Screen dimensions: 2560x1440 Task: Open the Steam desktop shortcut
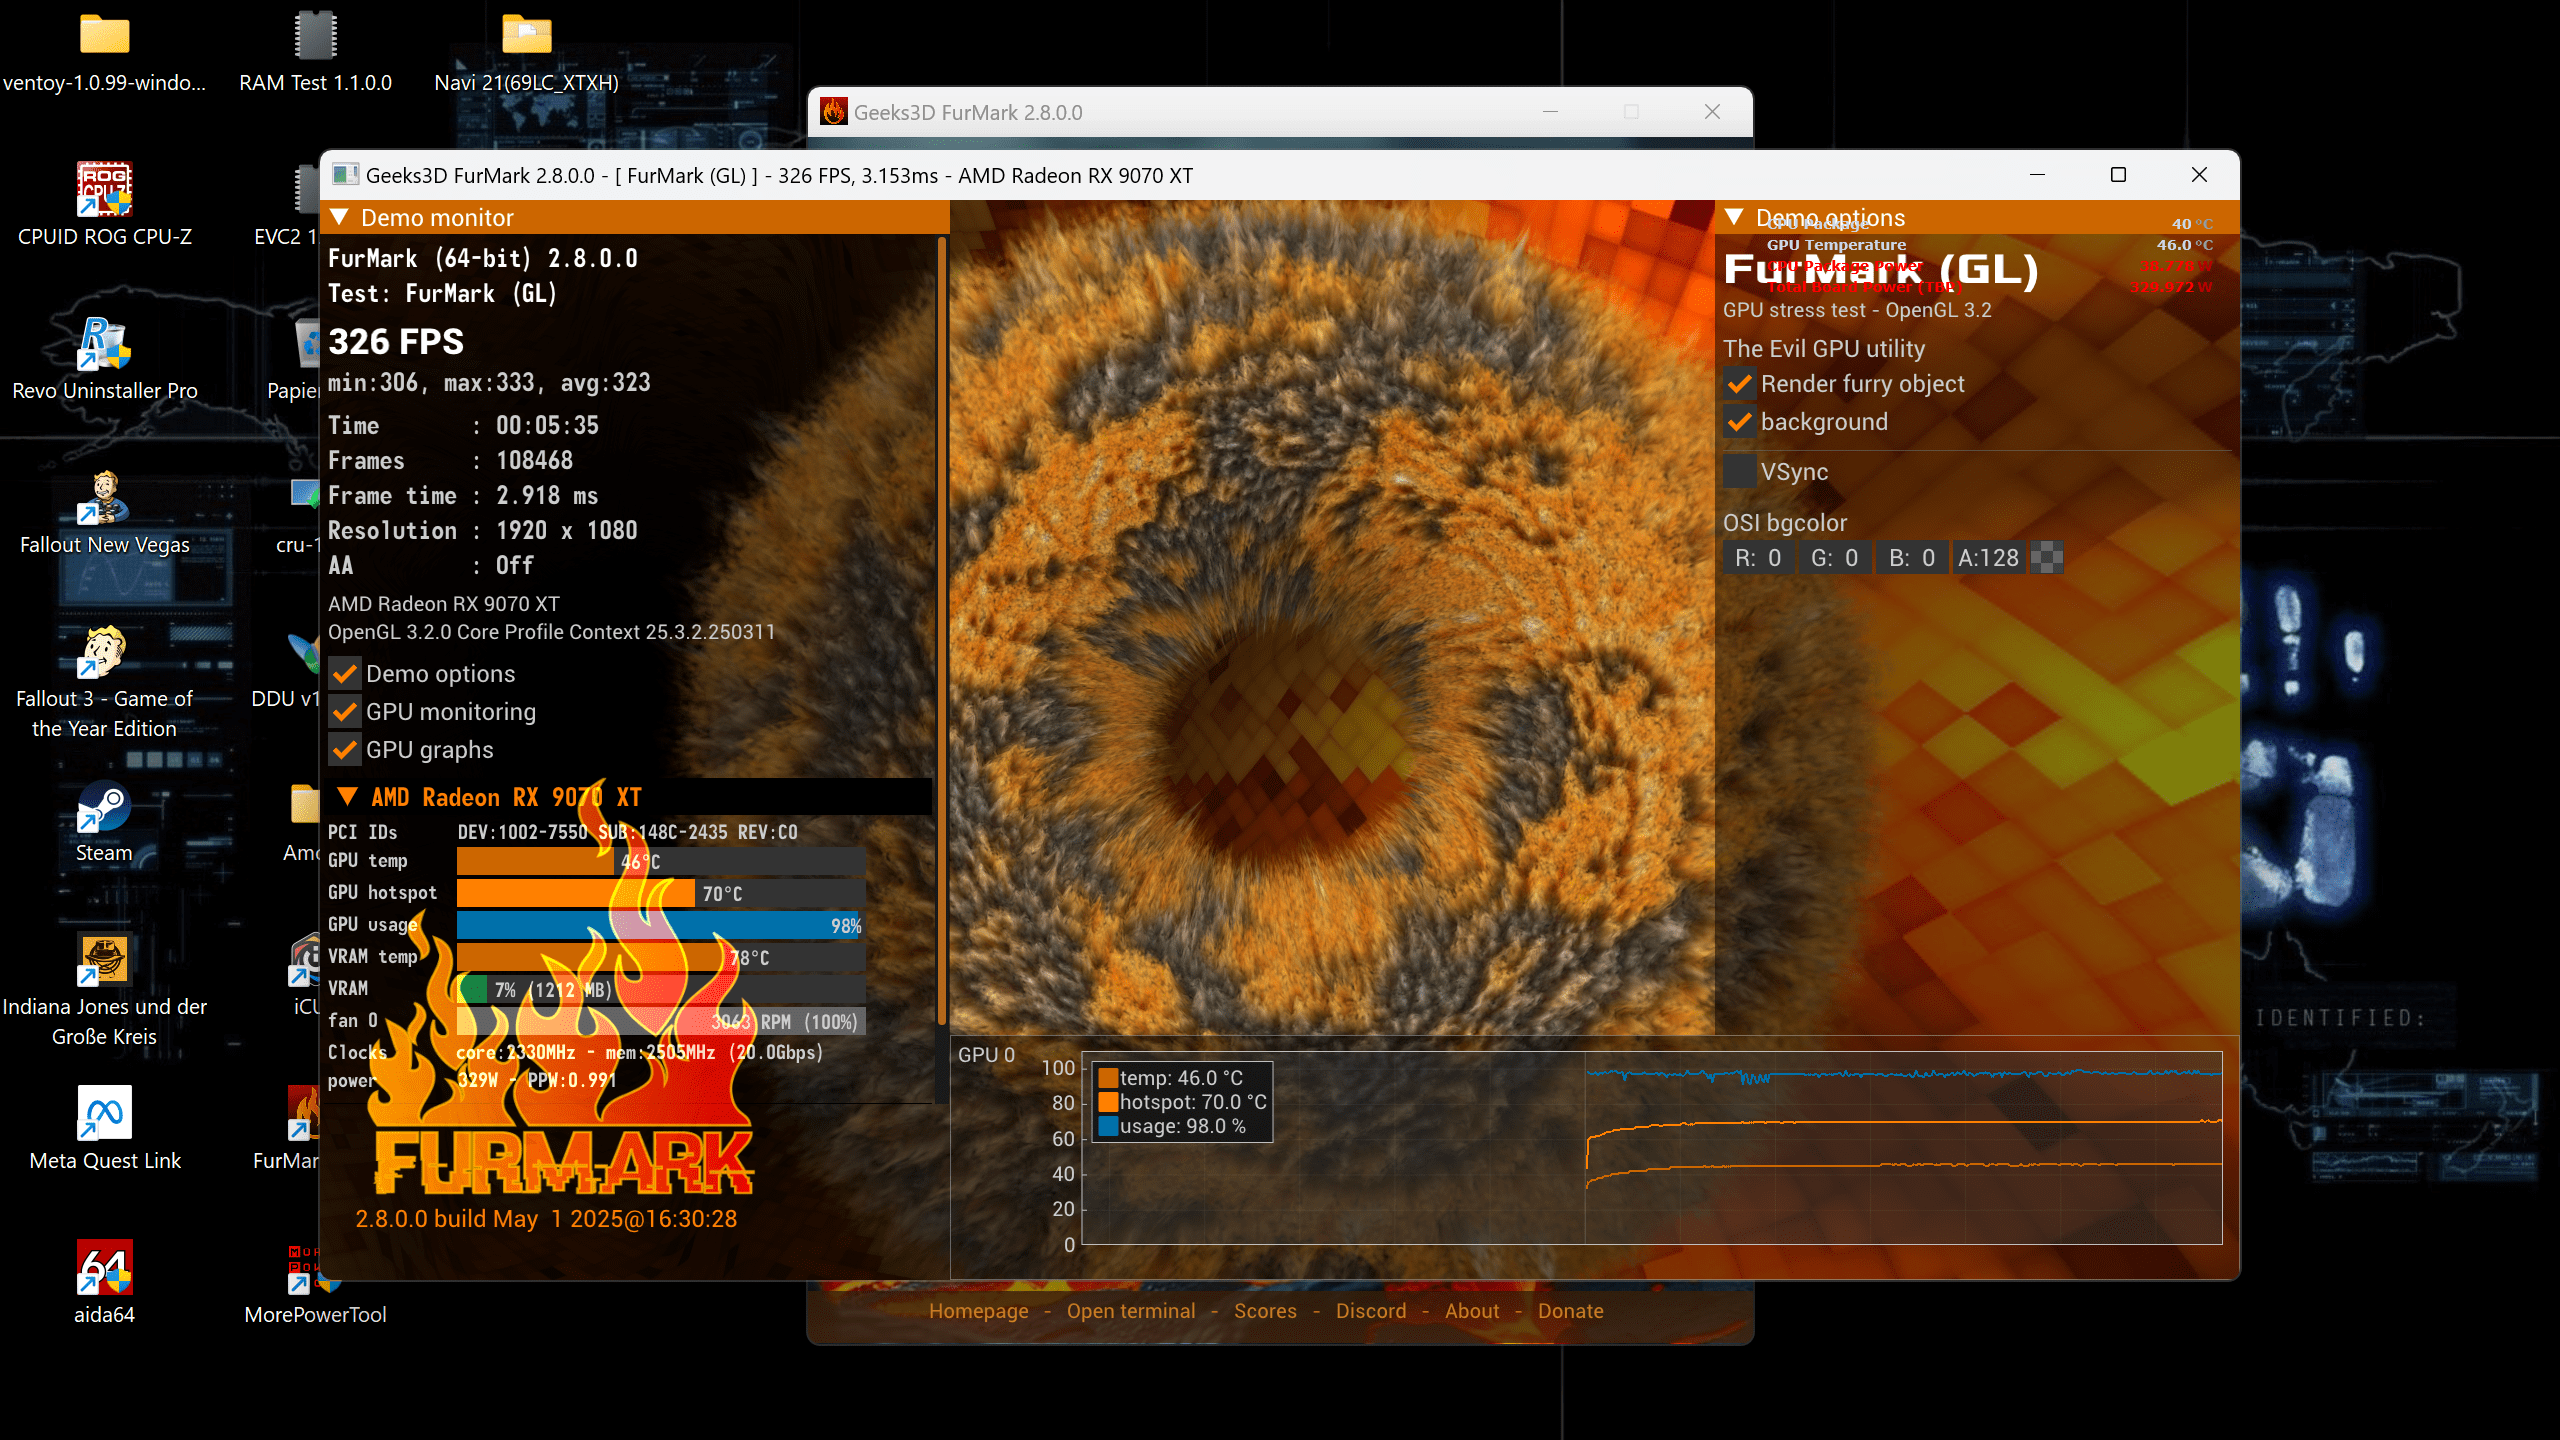click(104, 806)
